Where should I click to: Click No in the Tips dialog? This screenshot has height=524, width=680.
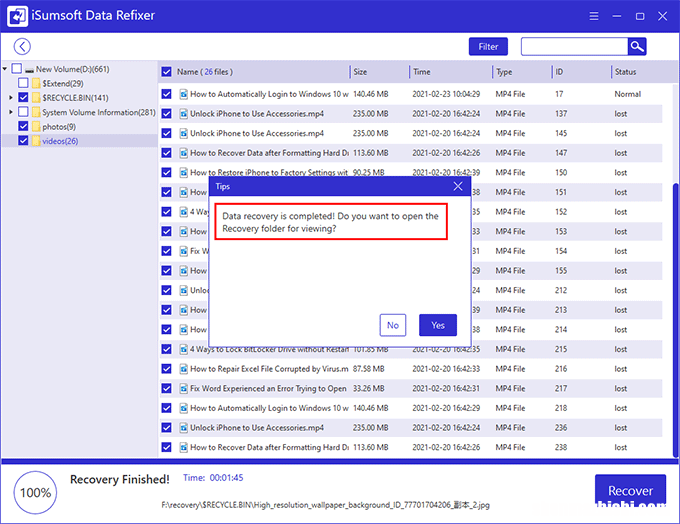pos(393,325)
